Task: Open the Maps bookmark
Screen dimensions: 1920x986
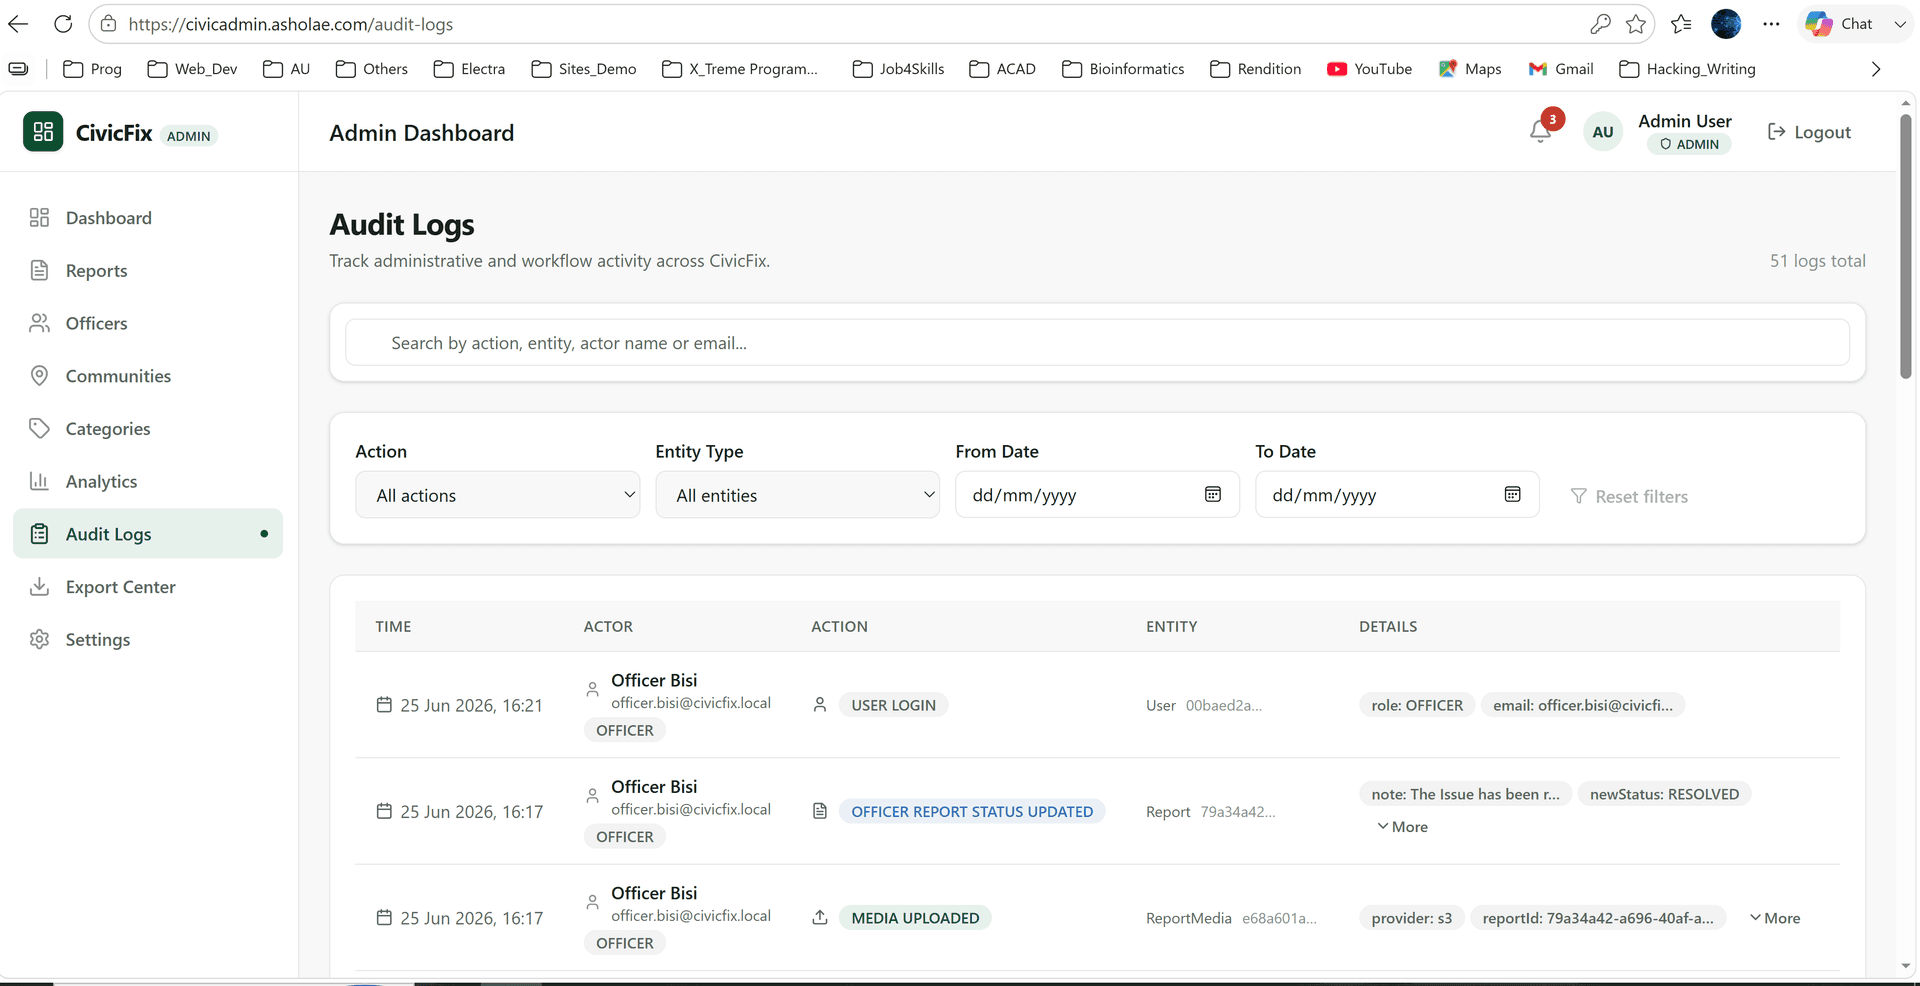Action: pyautogui.click(x=1470, y=69)
